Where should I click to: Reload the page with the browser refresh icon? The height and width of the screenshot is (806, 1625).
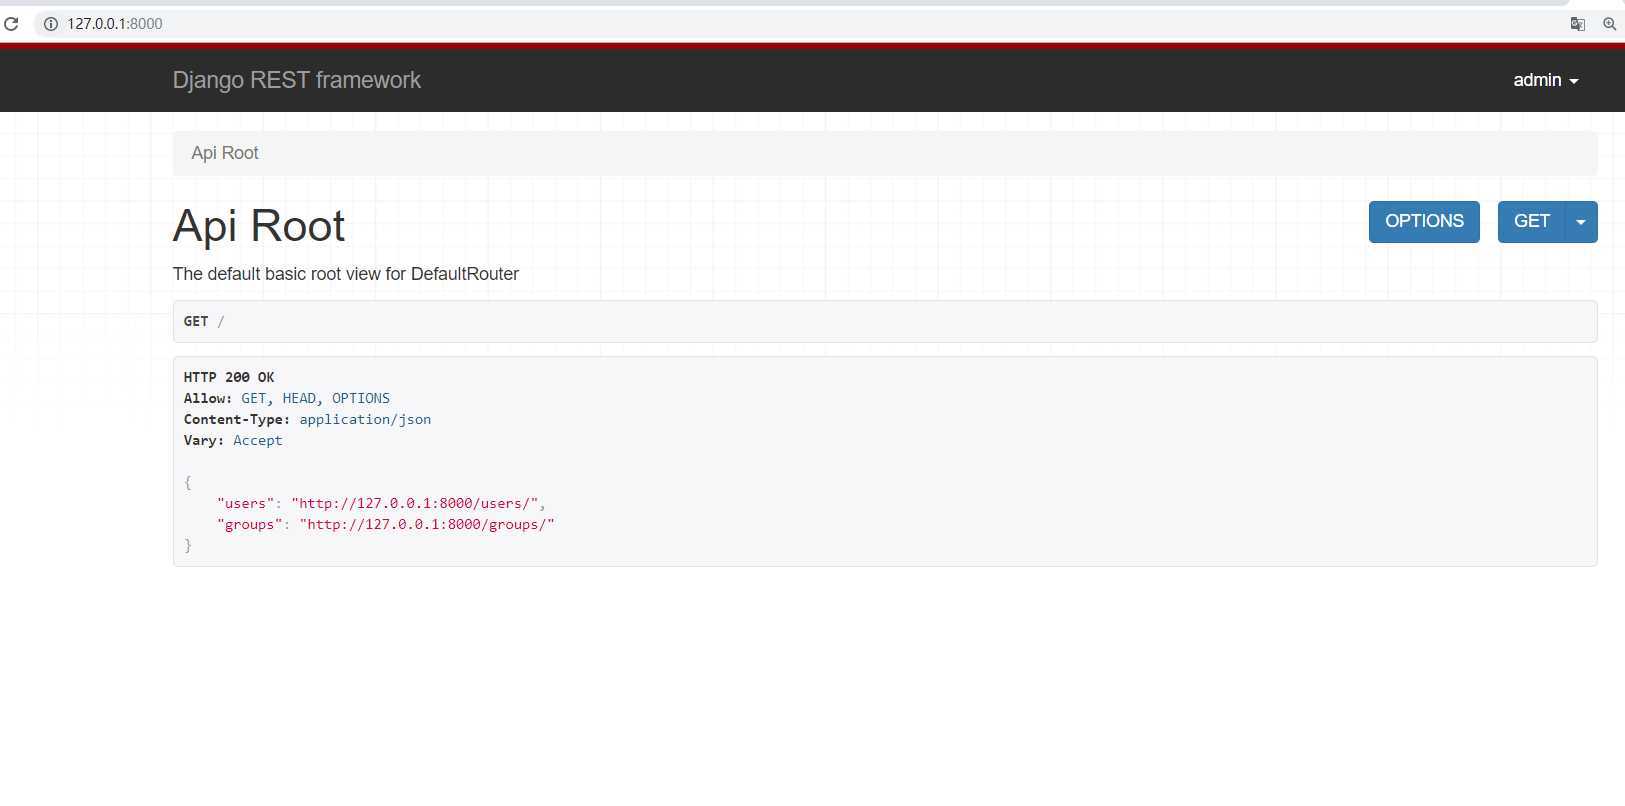click(11, 23)
